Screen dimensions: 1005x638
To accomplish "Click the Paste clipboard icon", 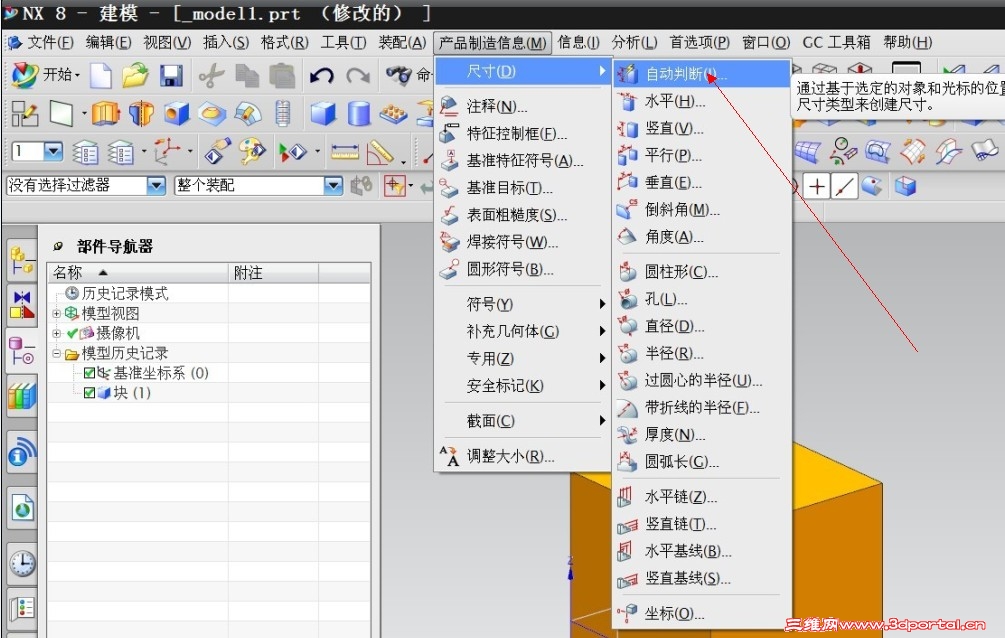I will coord(281,76).
